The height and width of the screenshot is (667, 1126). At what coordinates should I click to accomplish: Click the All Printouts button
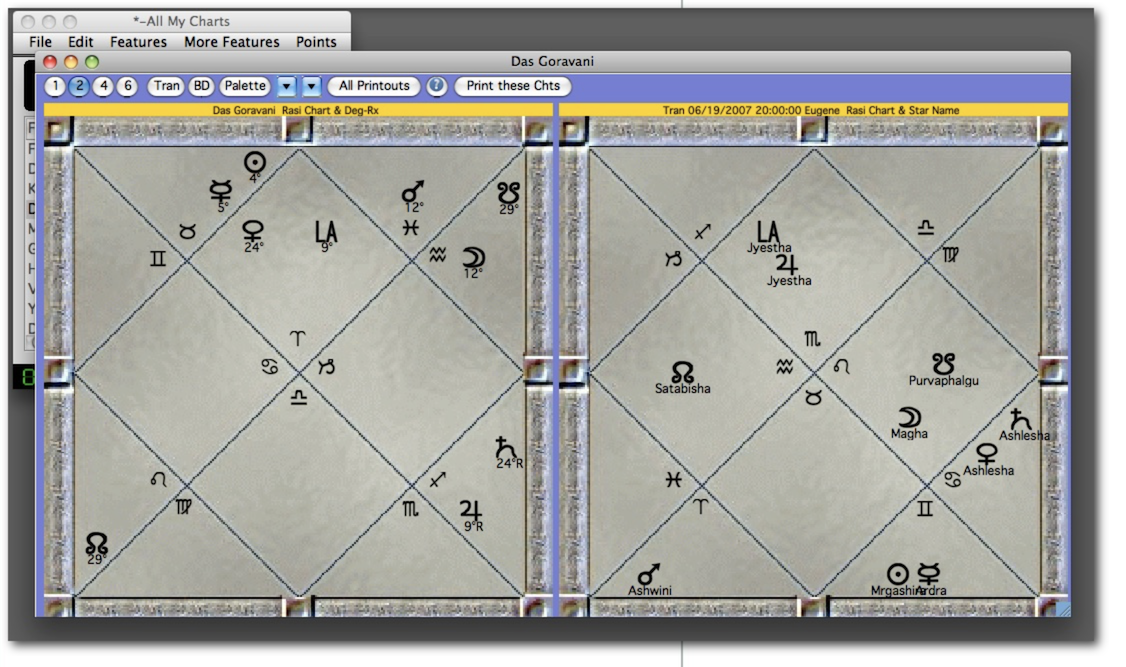(x=374, y=86)
